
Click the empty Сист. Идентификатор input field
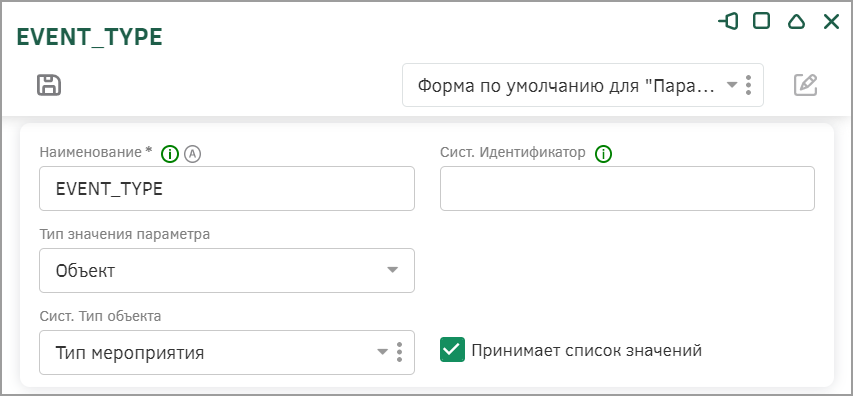click(627, 188)
